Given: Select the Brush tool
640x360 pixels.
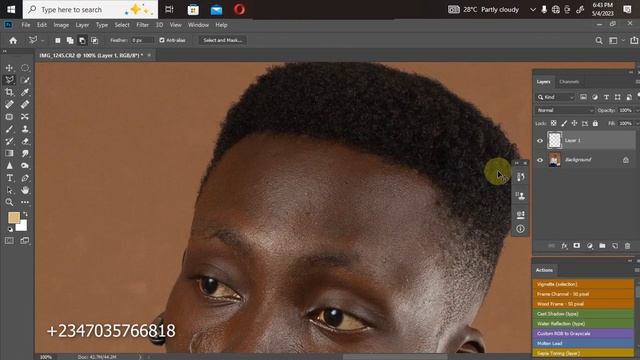Looking at the screenshot, I should coord(9,129).
